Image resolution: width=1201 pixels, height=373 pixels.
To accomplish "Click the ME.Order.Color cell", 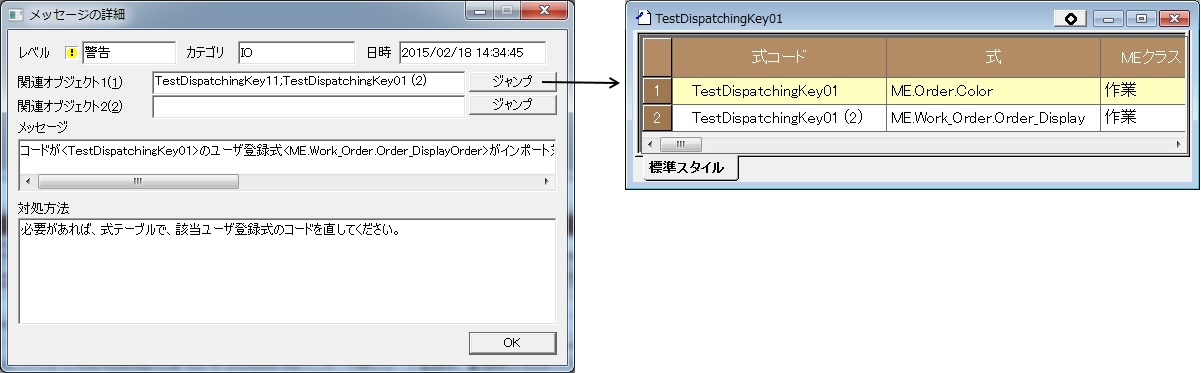I will click(x=993, y=91).
